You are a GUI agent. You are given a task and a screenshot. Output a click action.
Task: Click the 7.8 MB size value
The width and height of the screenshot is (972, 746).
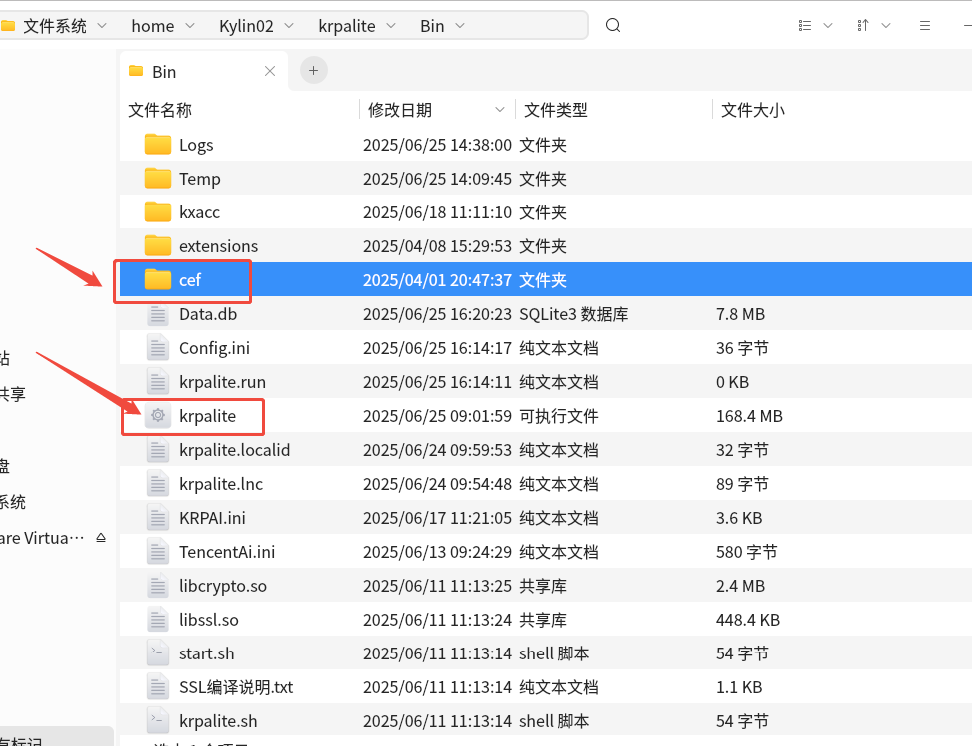tap(740, 314)
